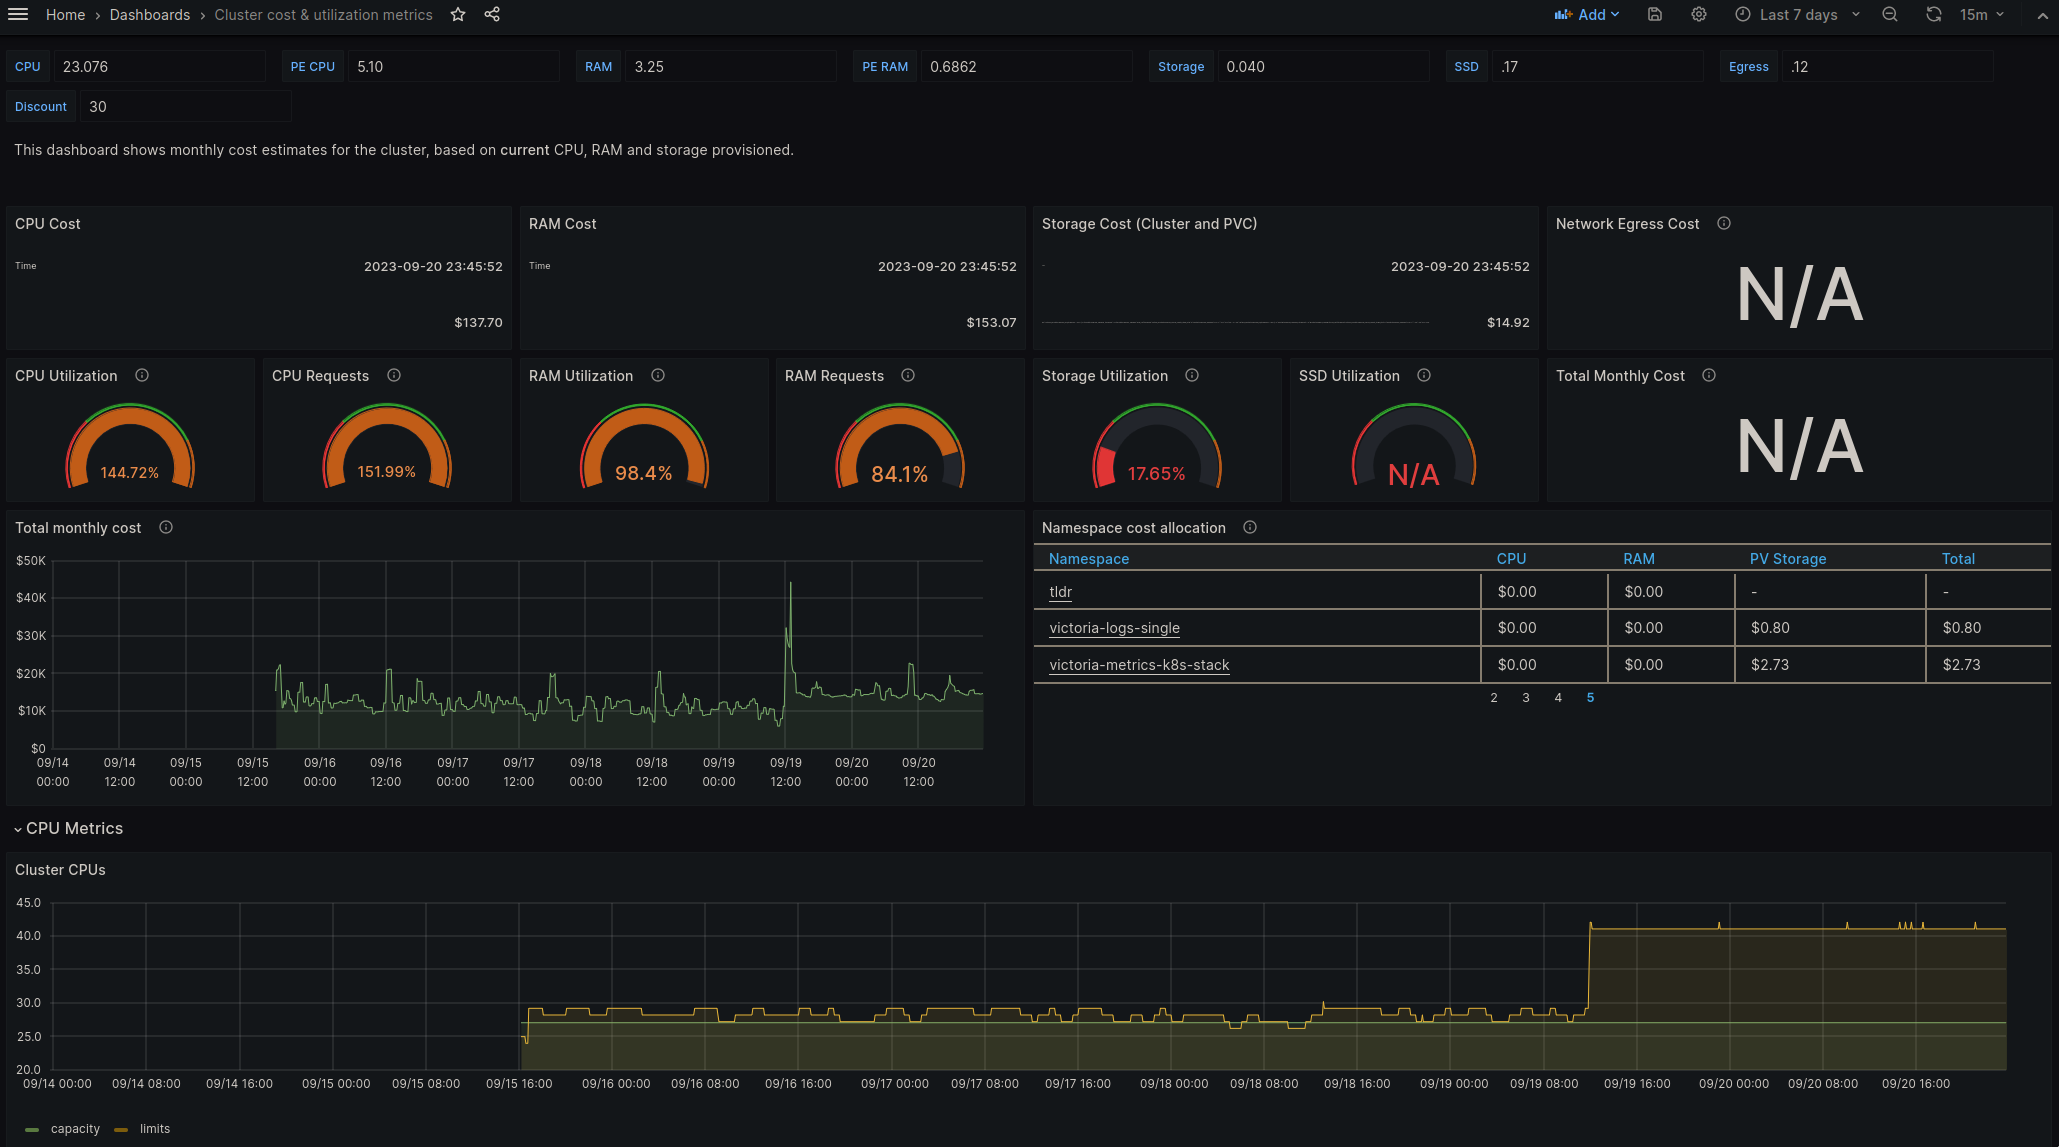Click the Discount input field
2059x1147 pixels.
185,106
